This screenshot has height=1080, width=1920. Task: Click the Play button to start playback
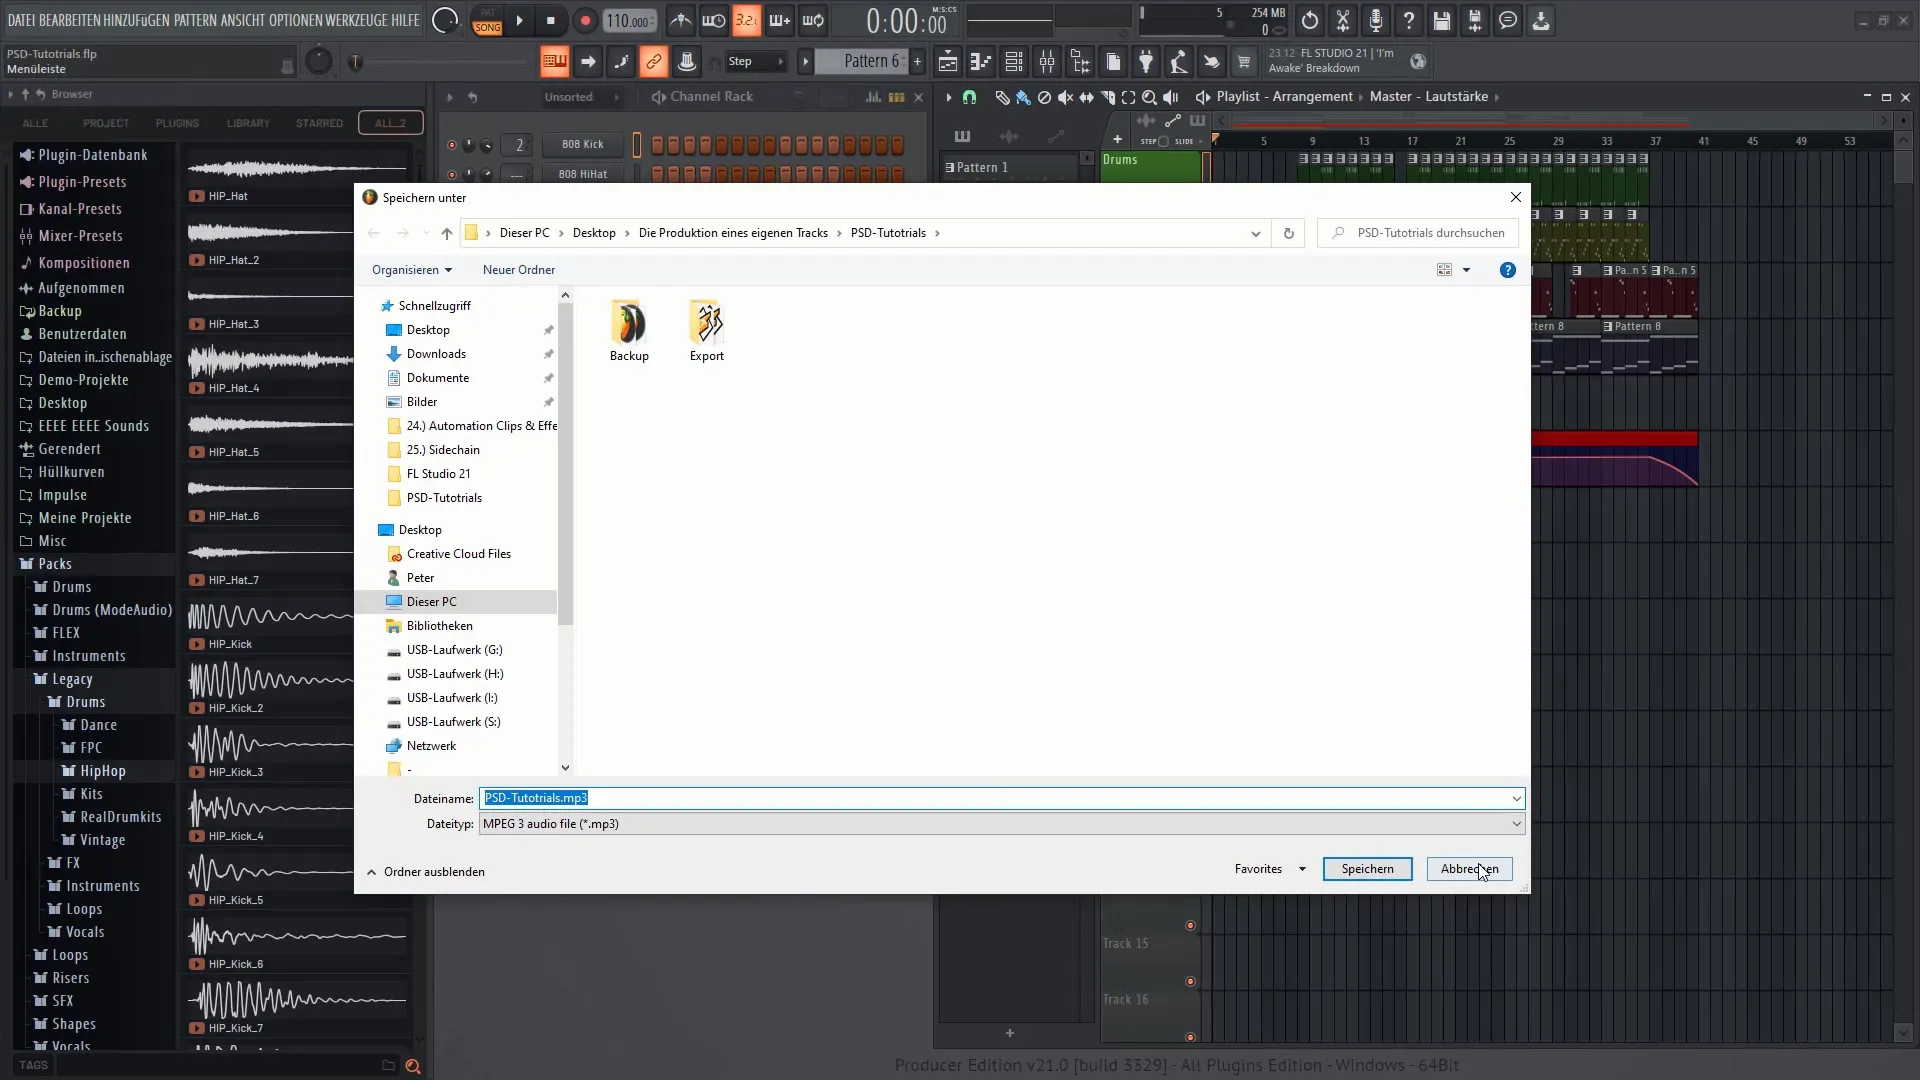[x=520, y=20]
